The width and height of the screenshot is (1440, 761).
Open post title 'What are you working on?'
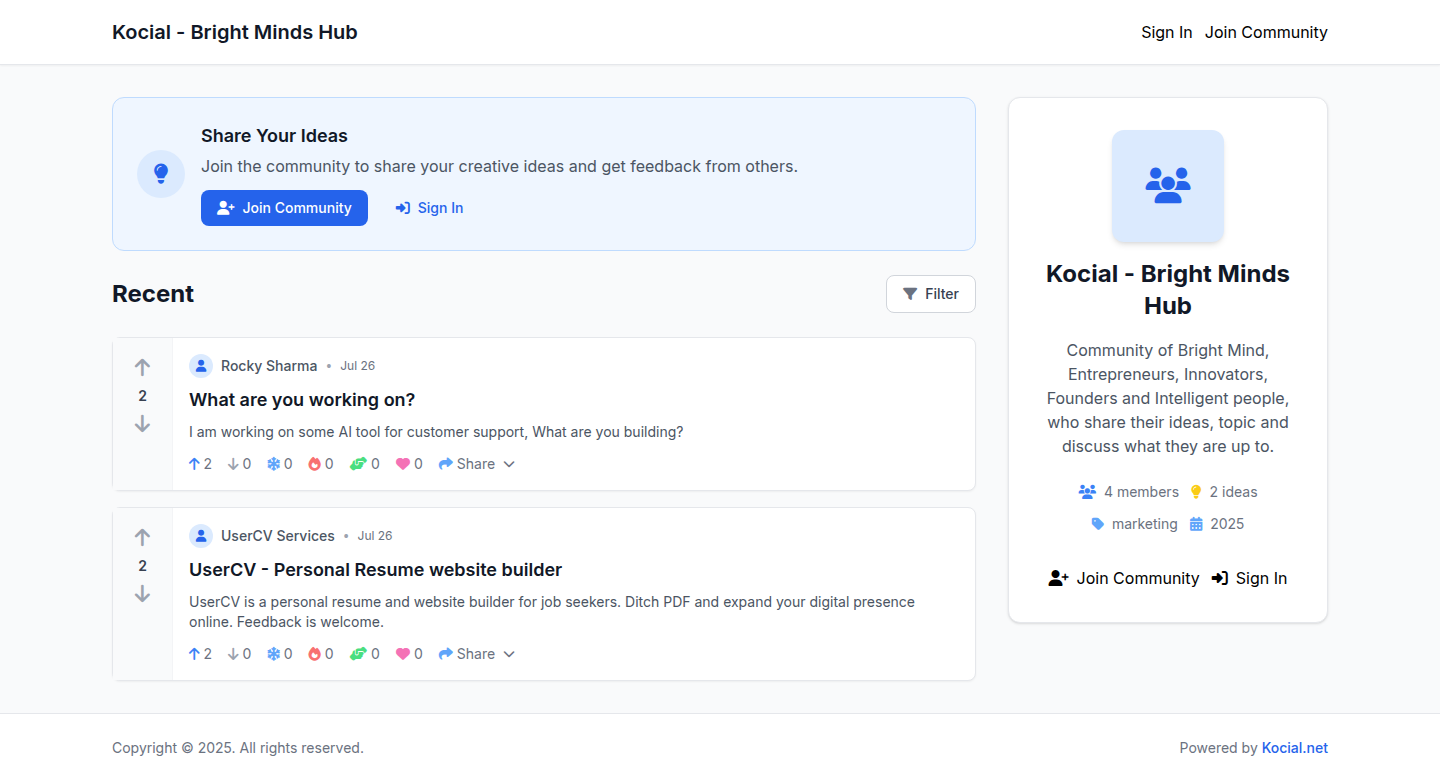coord(302,400)
